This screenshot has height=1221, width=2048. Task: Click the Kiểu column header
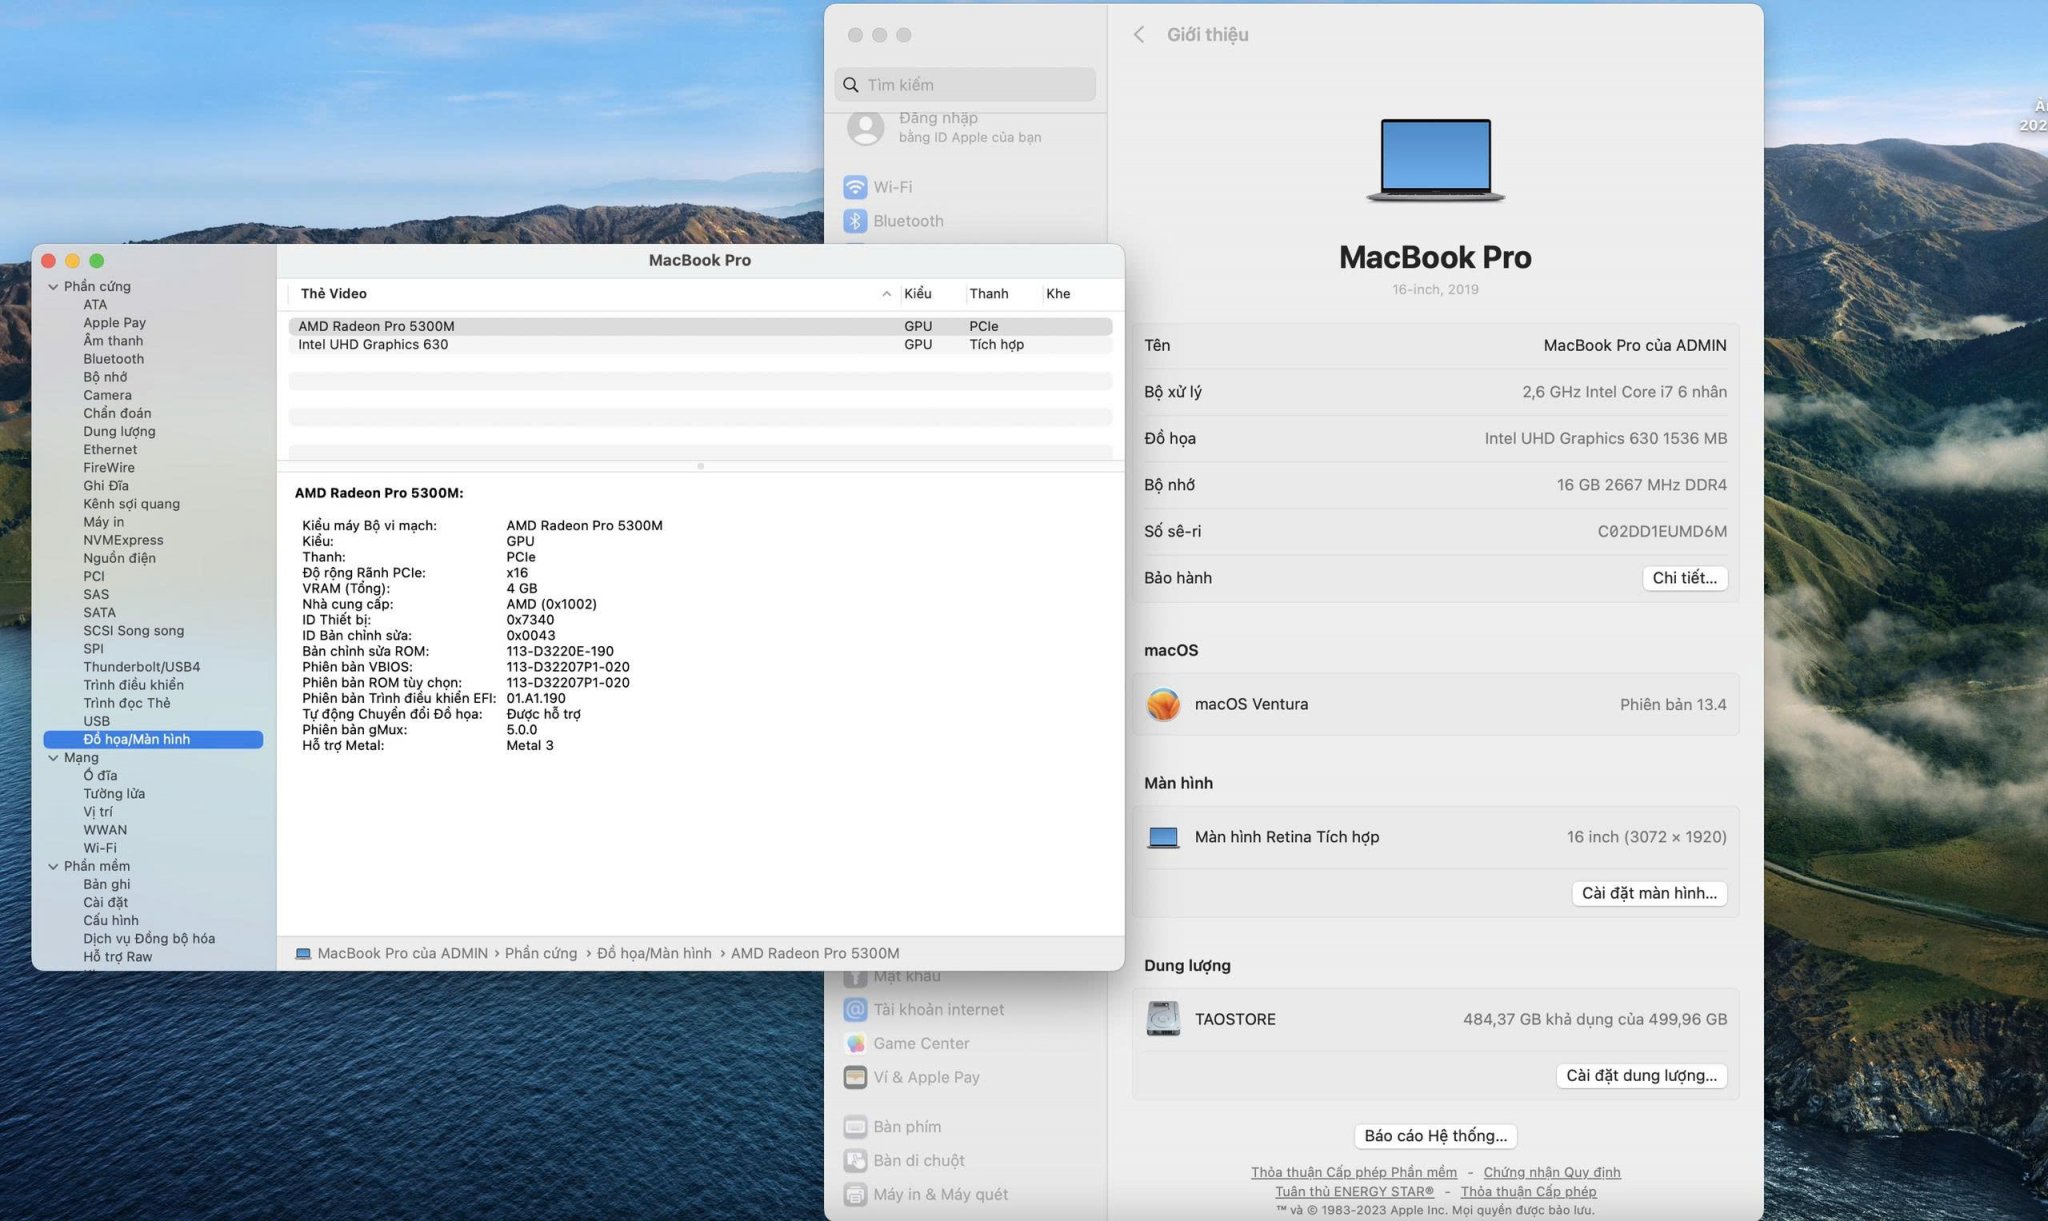click(917, 294)
